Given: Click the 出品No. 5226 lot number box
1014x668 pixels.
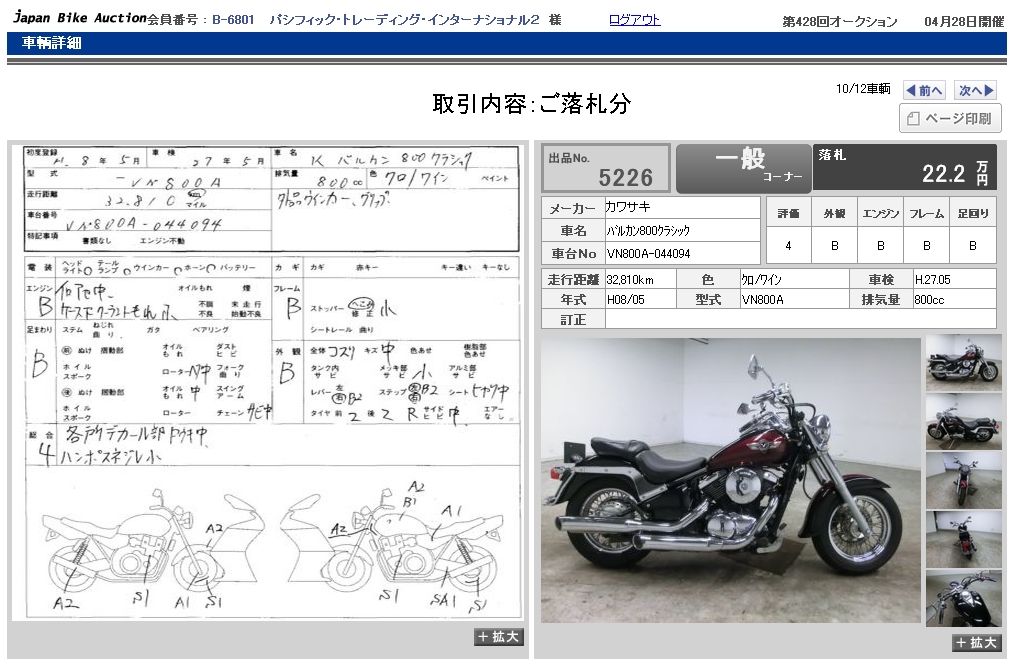Looking at the screenshot, I should (605, 168).
